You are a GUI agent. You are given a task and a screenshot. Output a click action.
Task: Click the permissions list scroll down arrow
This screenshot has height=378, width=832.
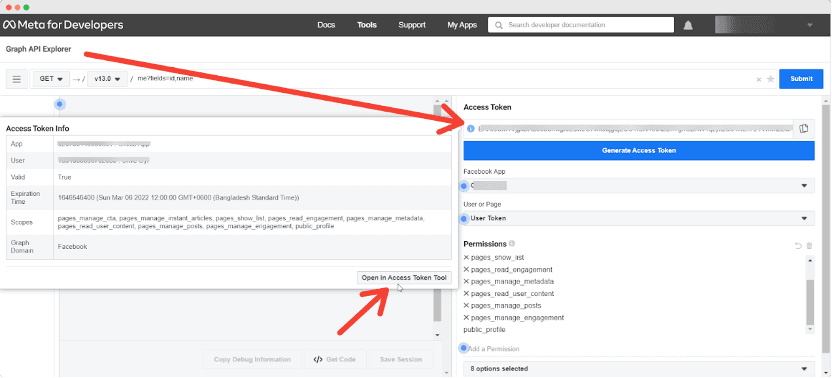810,330
